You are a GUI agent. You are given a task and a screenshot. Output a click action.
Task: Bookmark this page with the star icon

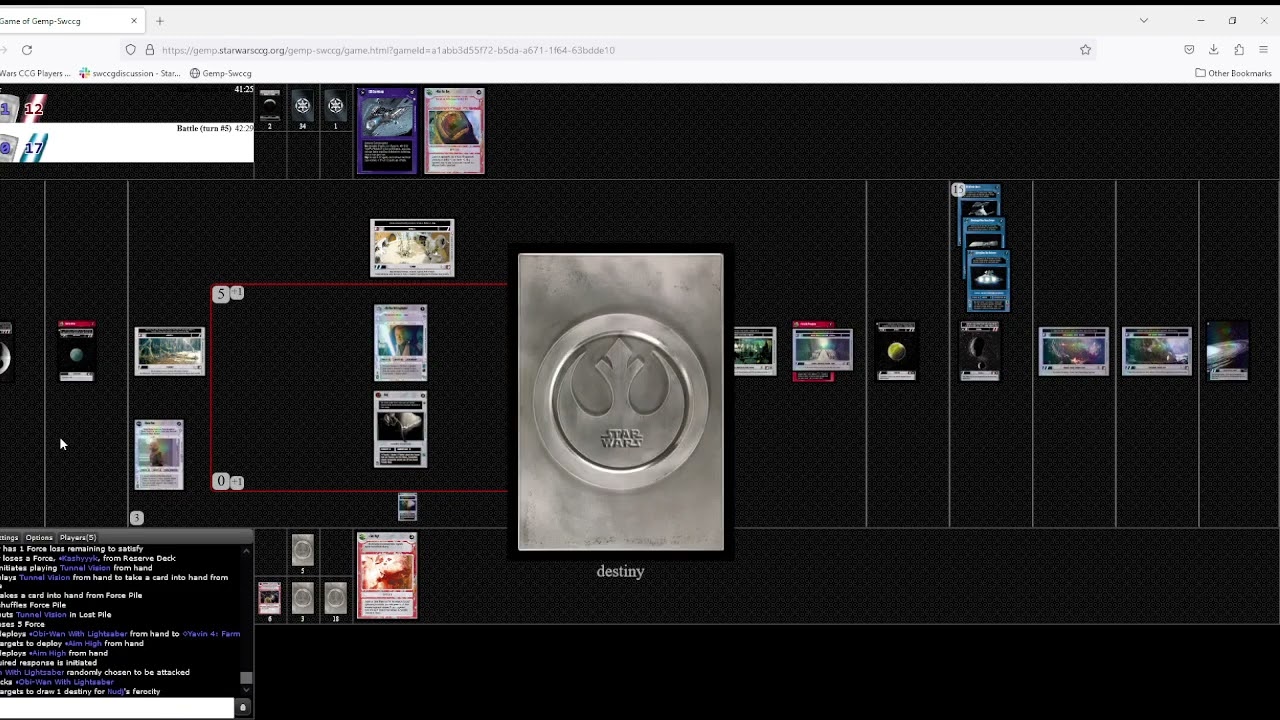coord(1085,50)
